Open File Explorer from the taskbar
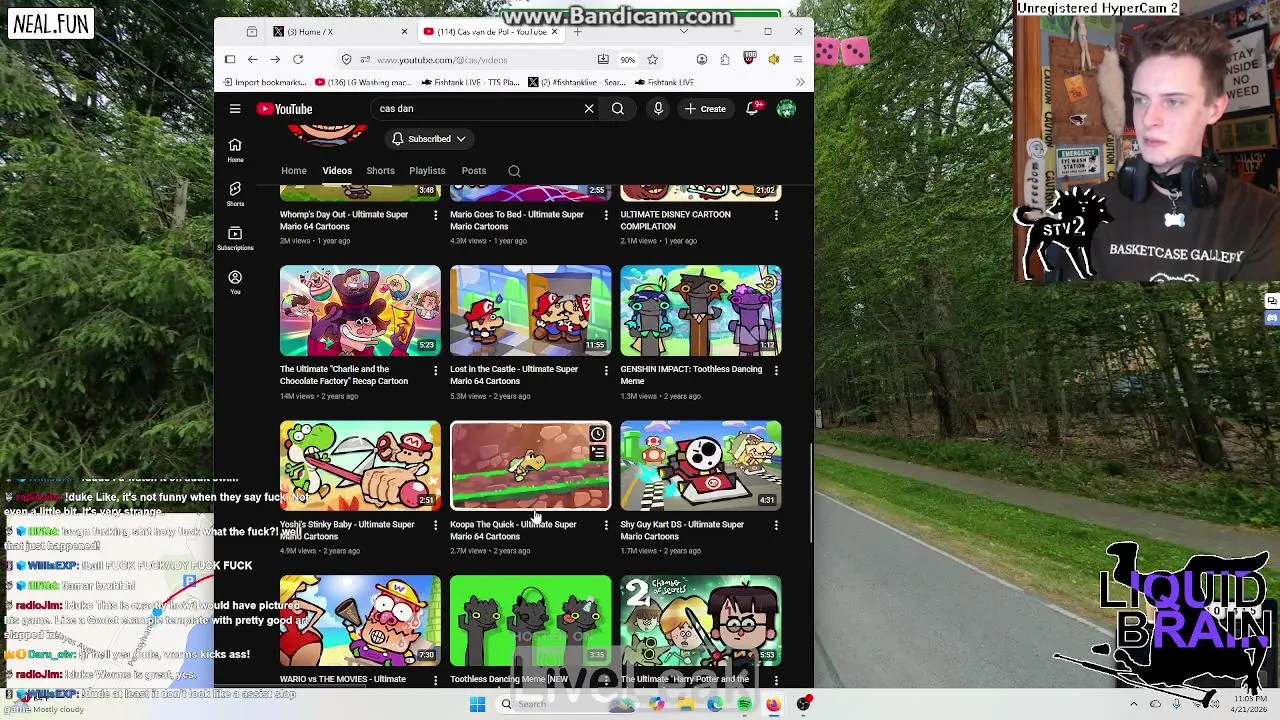Screen dimensions: 1280x720 (686, 704)
